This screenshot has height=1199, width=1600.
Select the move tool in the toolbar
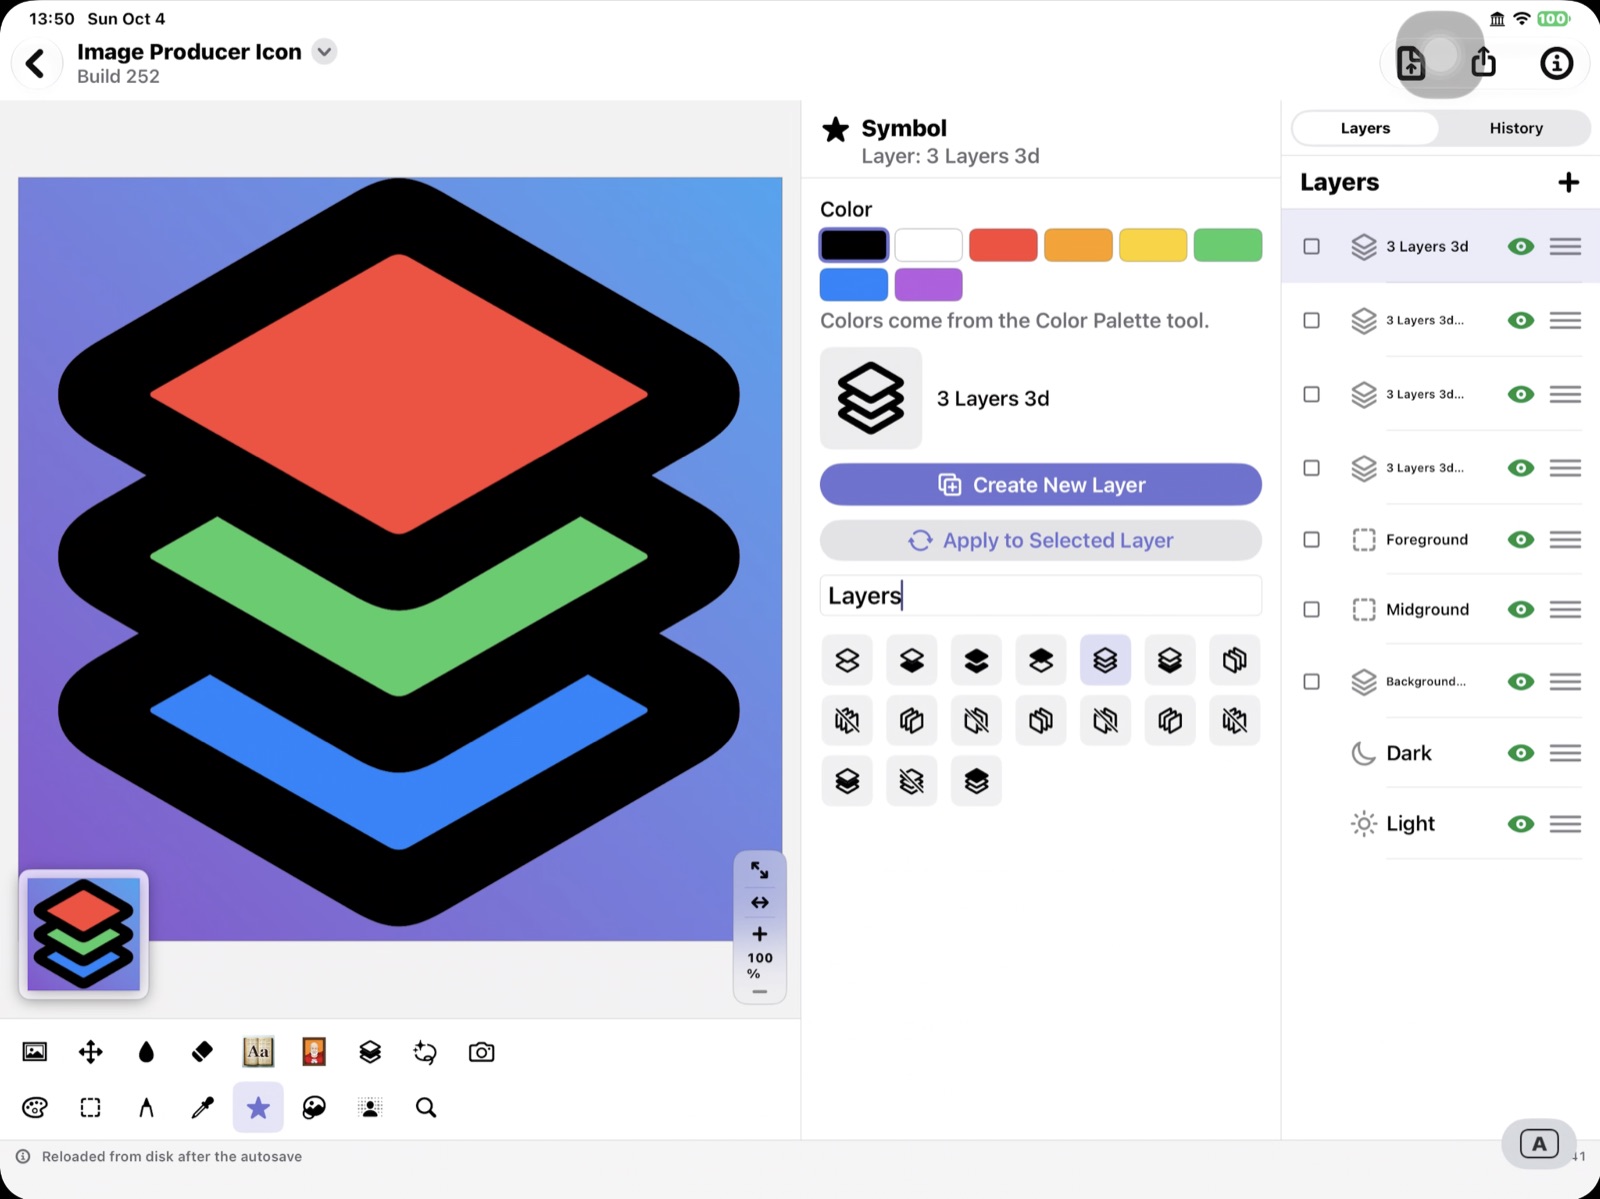[x=91, y=1052]
